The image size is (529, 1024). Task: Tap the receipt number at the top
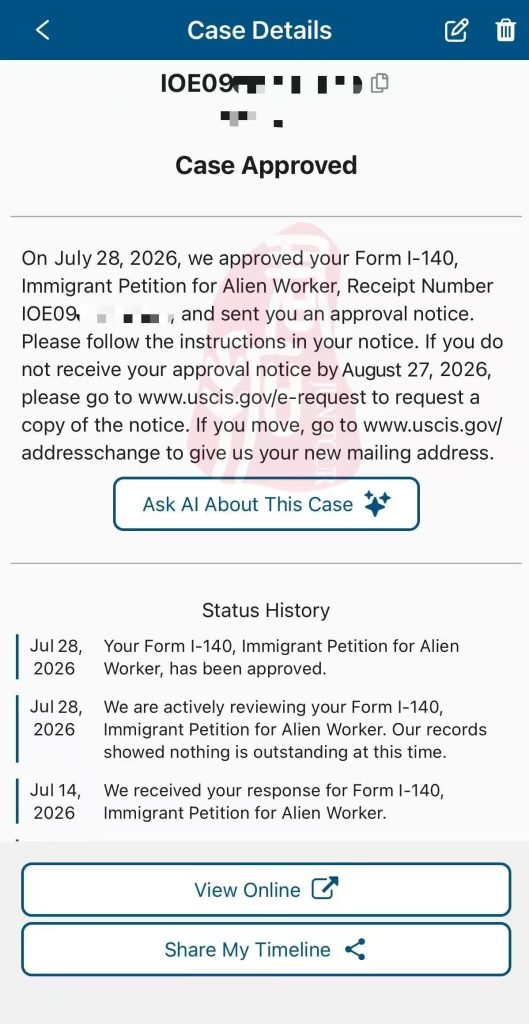coord(261,84)
